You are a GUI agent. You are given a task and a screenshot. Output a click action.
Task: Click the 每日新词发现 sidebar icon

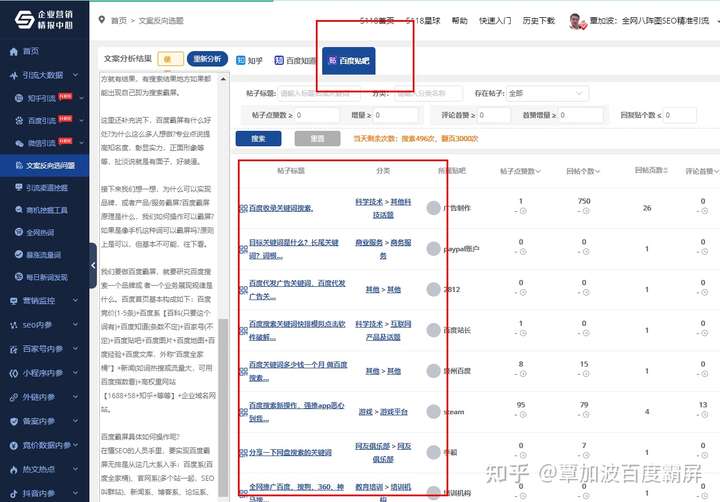tap(19, 277)
